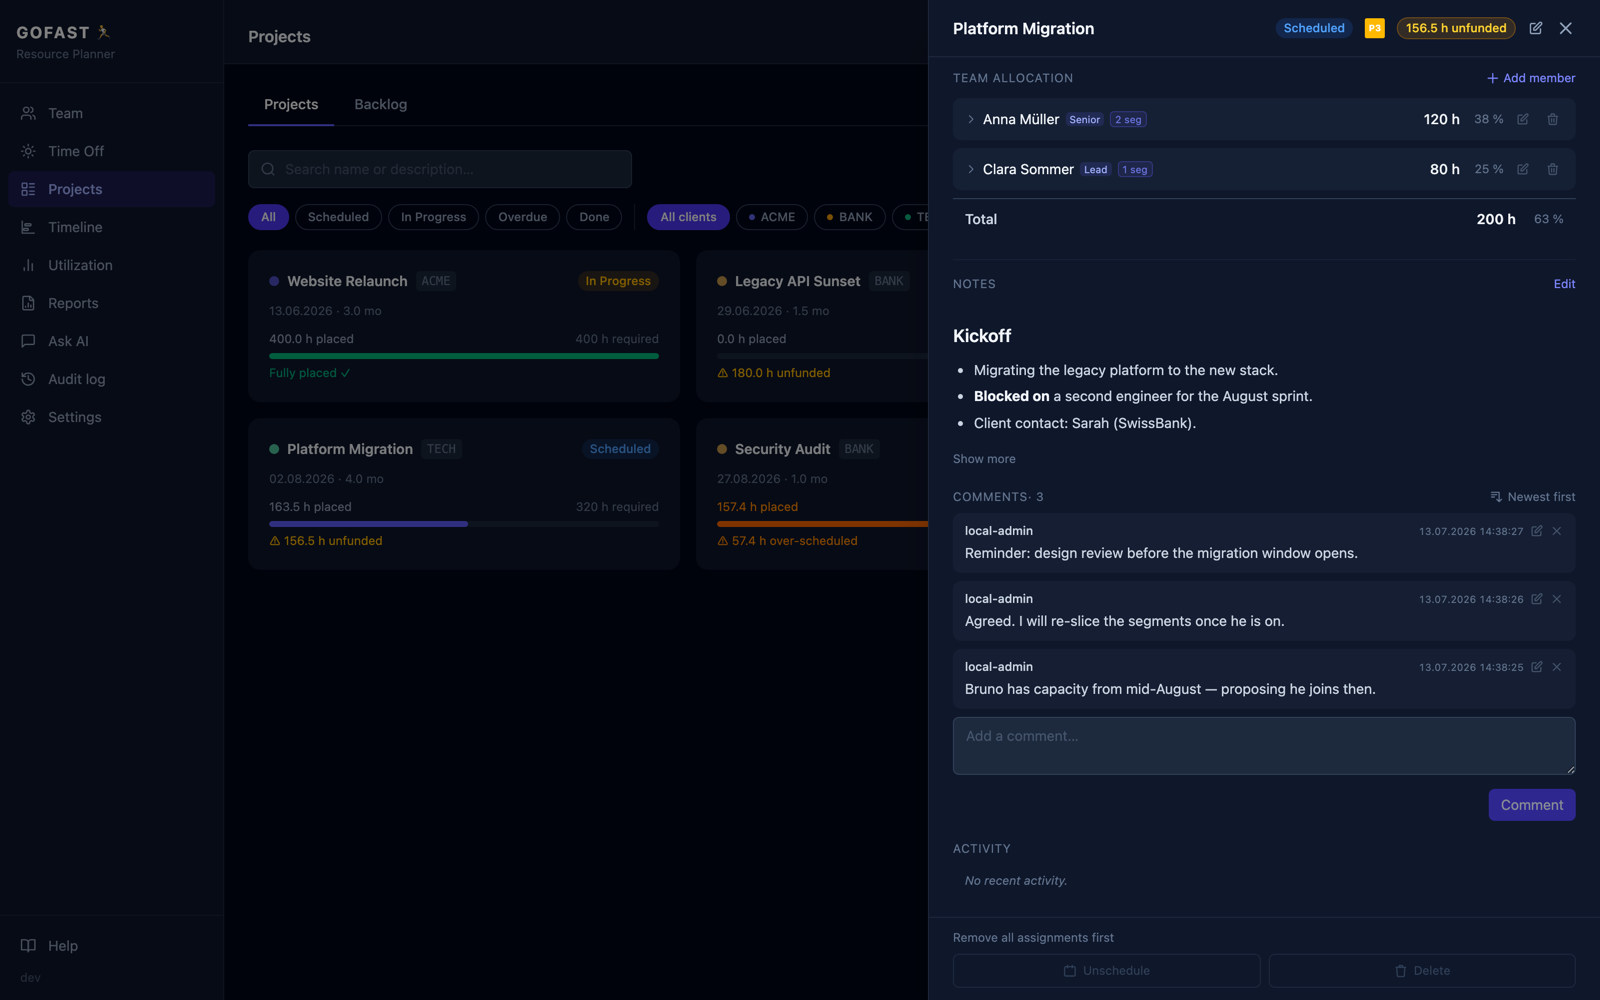The image size is (1600, 1000).
Task: Click the Scheduled status badge in panel header
Action: pos(1313,28)
